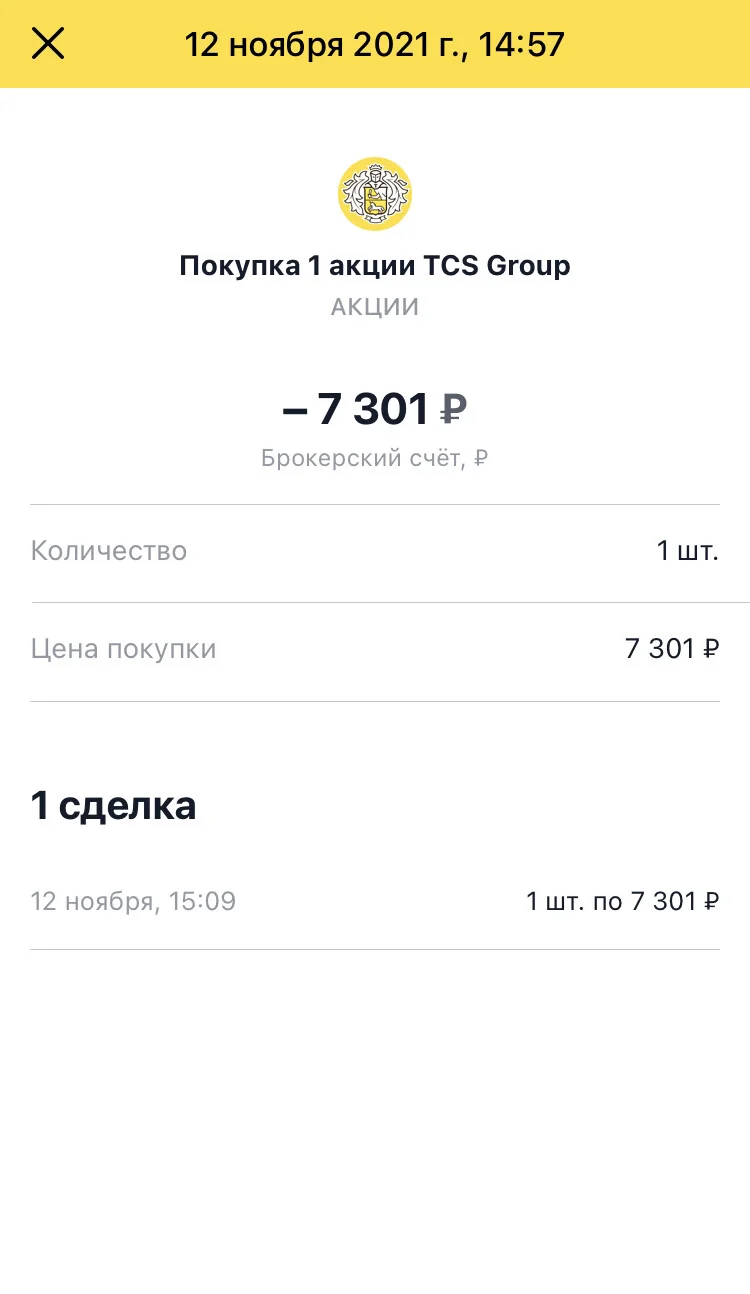
Task: Tap the ruble symbol in Брокерский счёт line
Action: tap(481, 459)
